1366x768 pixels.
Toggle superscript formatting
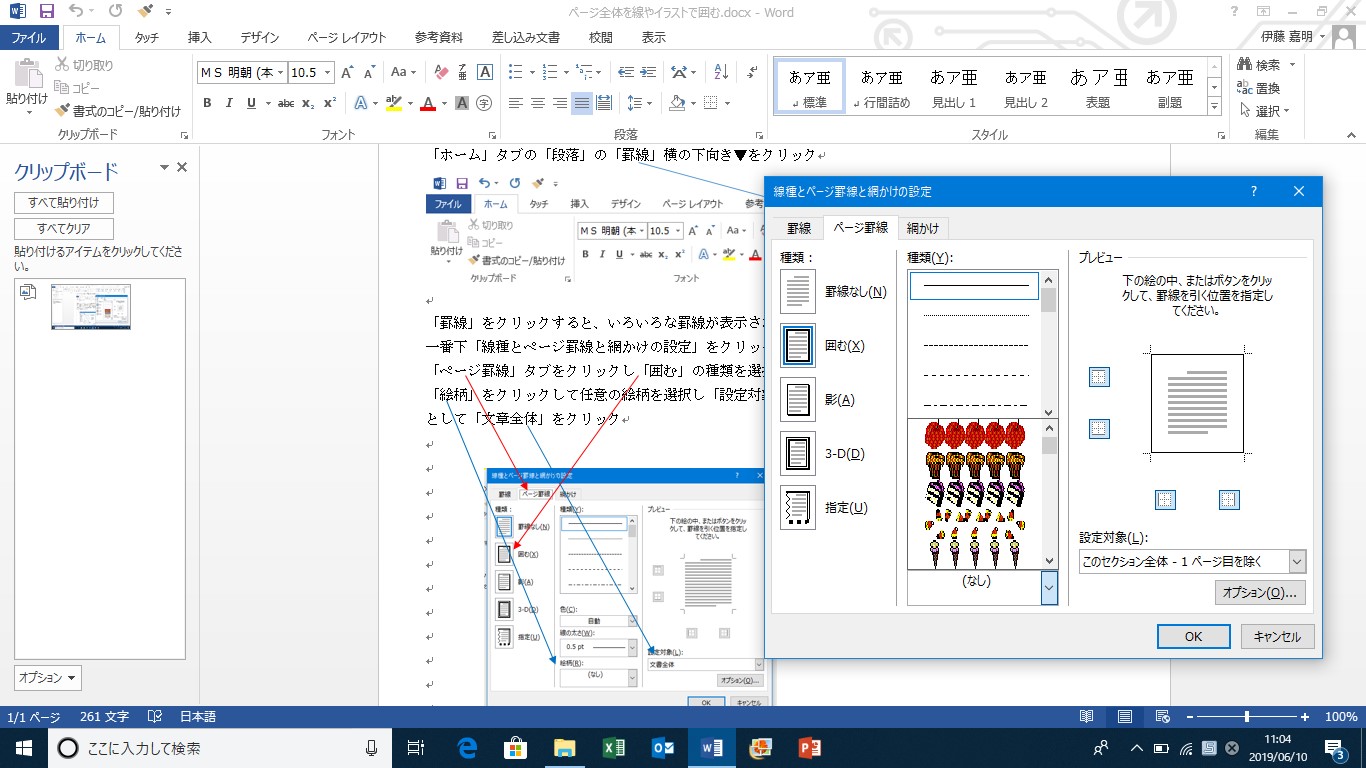coord(329,103)
